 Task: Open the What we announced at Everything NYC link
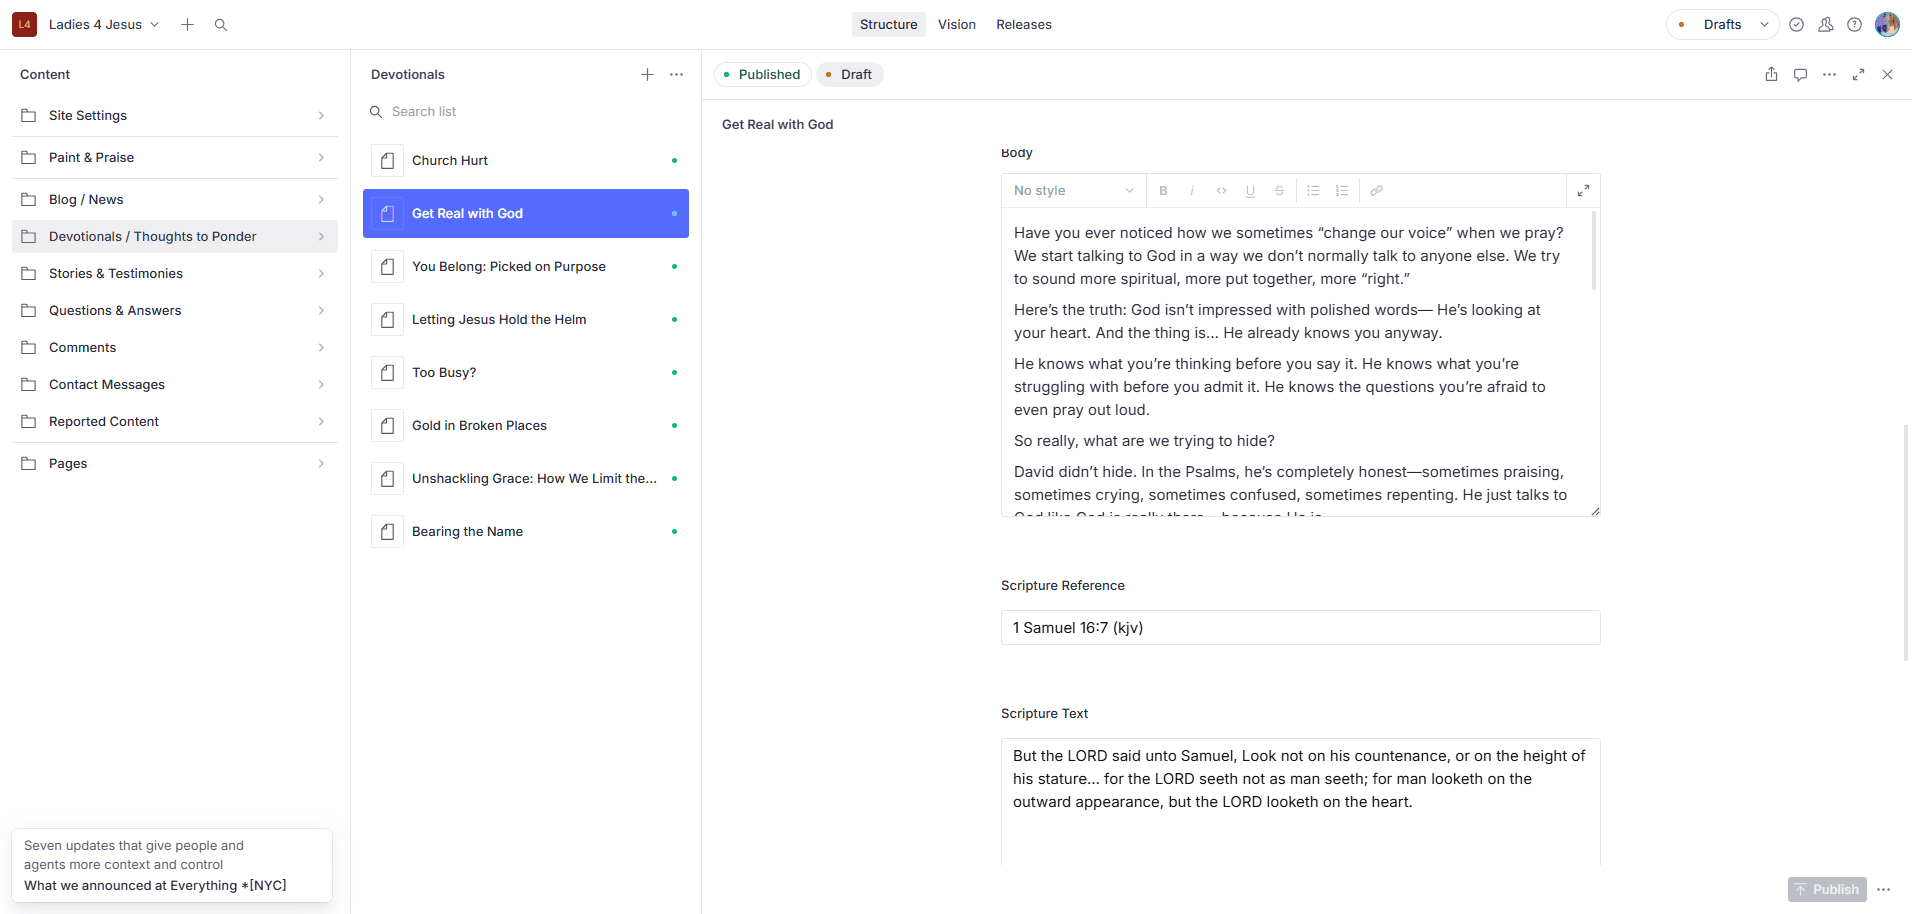(155, 886)
